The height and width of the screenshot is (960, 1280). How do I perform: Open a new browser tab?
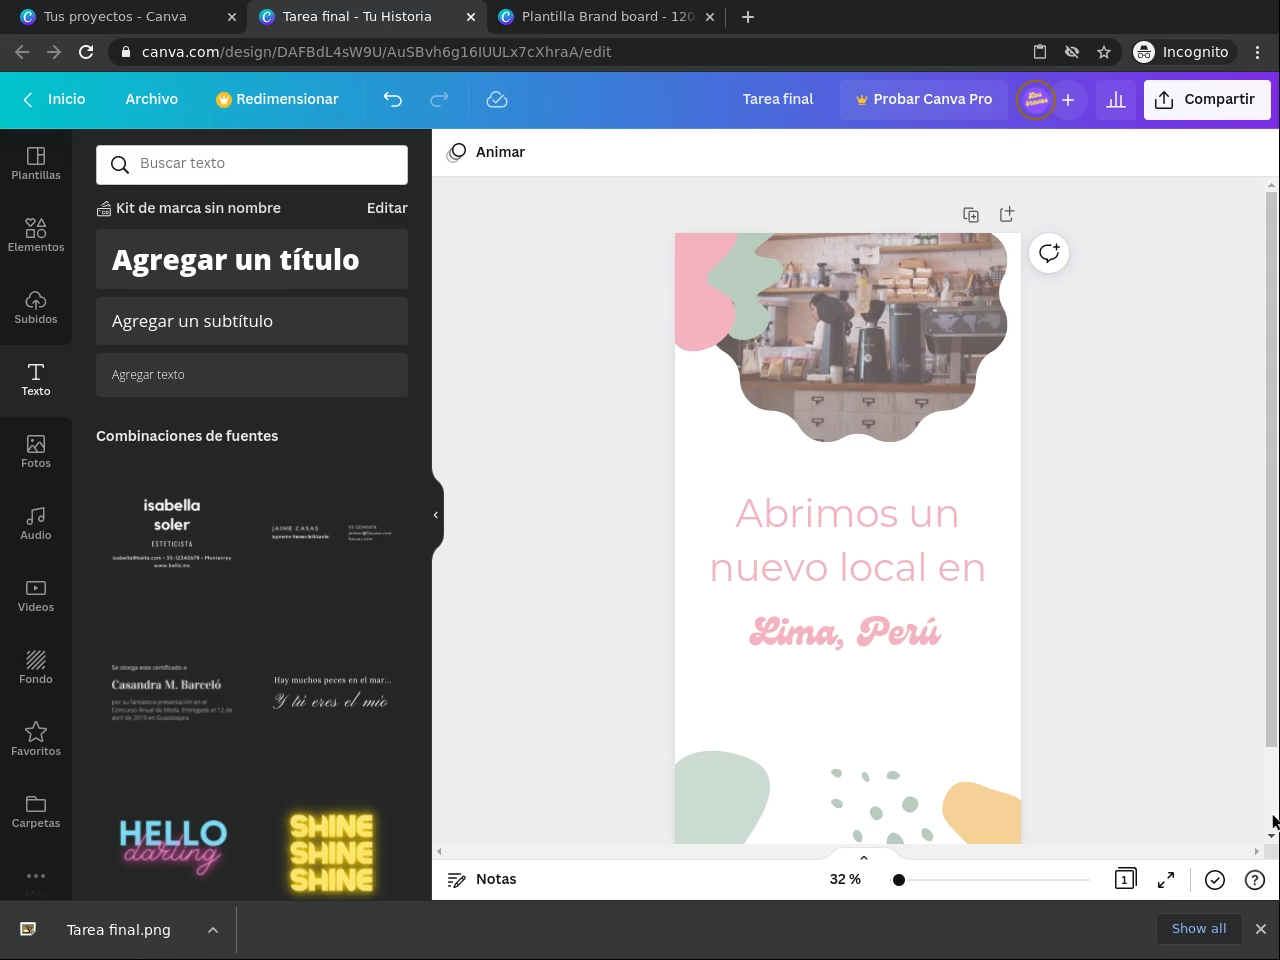(x=748, y=17)
